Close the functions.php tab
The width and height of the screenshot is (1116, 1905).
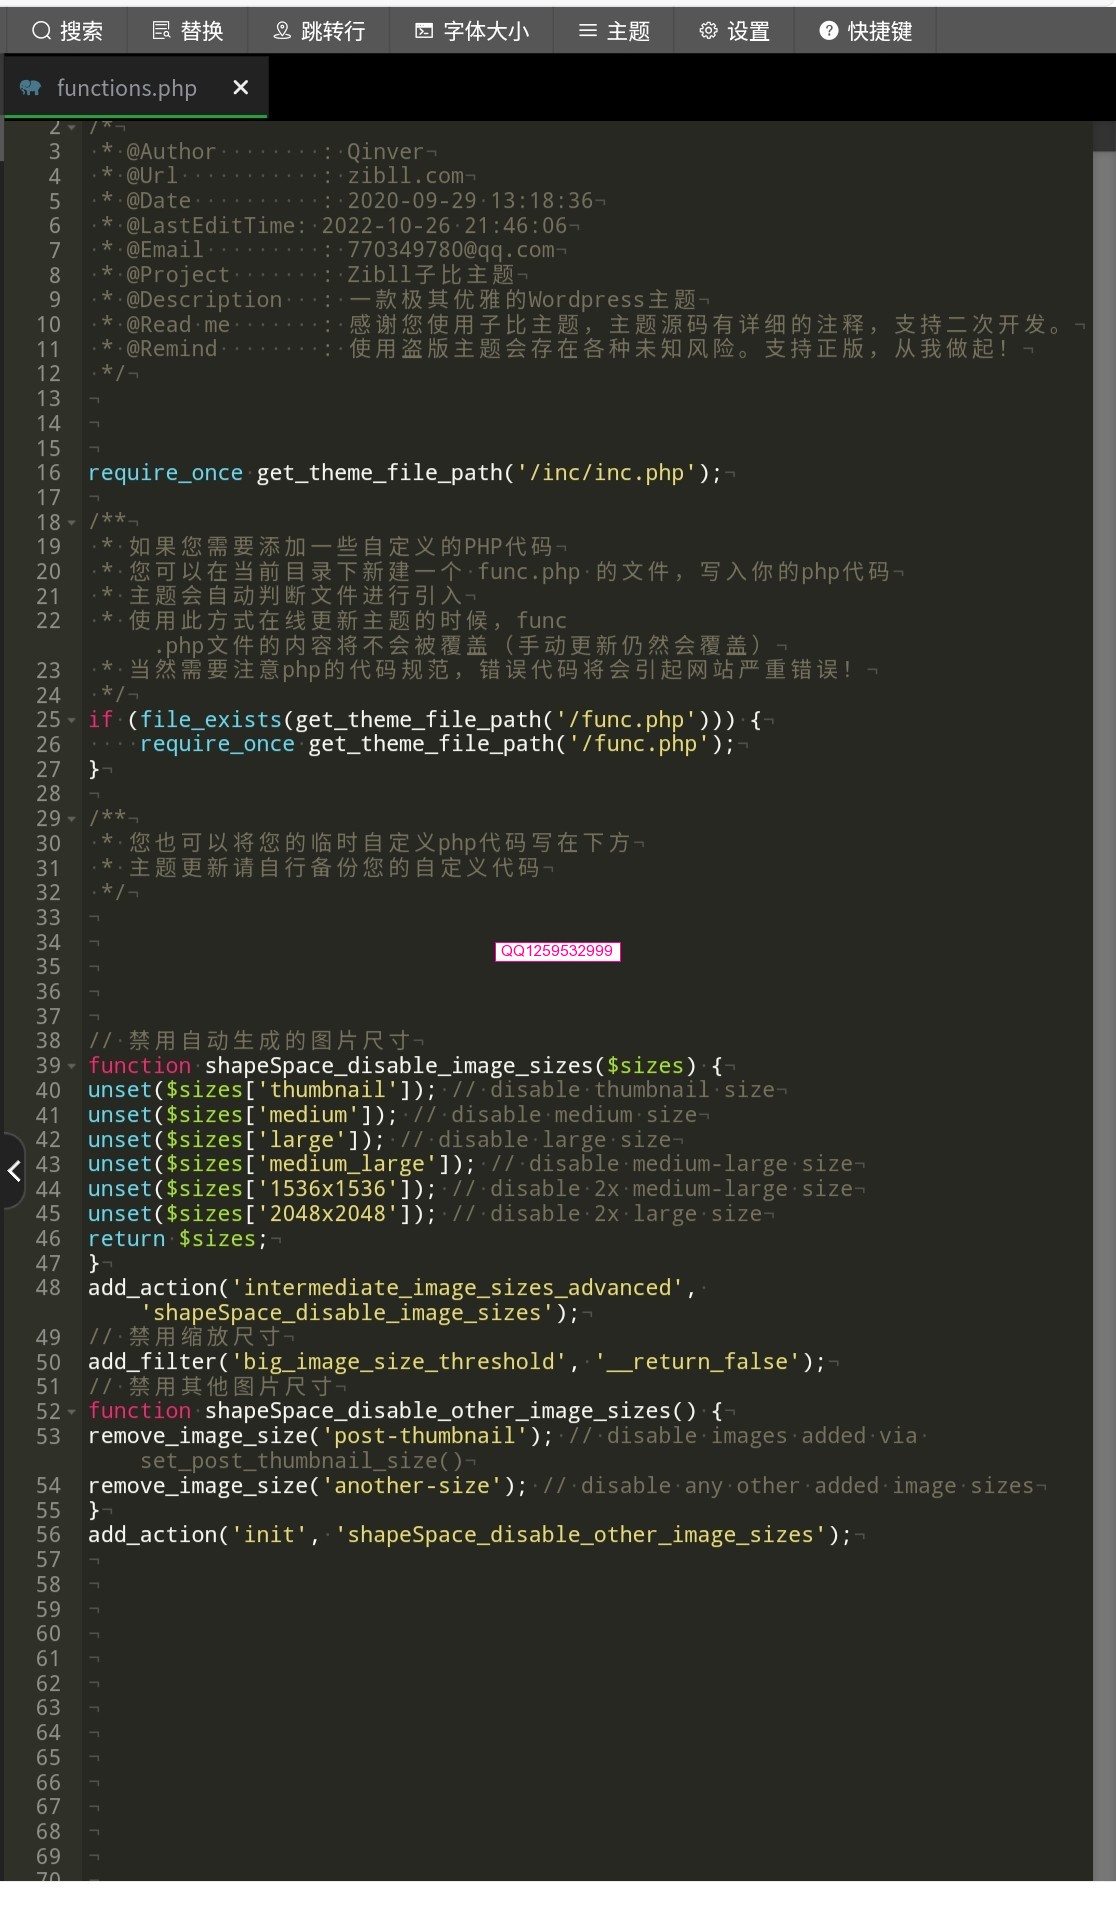[x=240, y=87]
